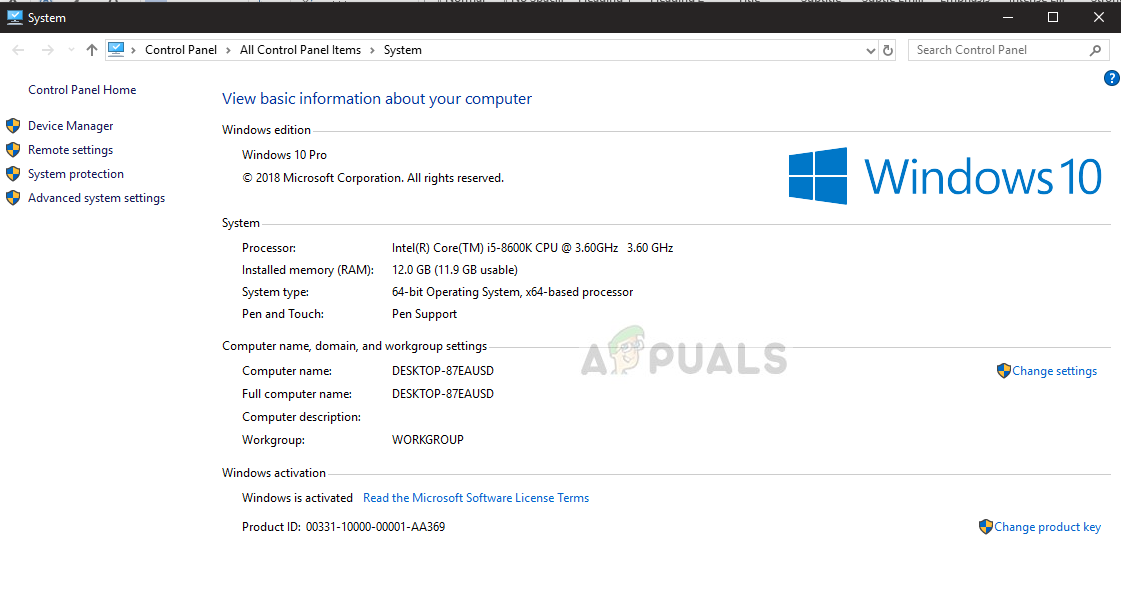Click the Back navigation arrow

(x=19, y=50)
